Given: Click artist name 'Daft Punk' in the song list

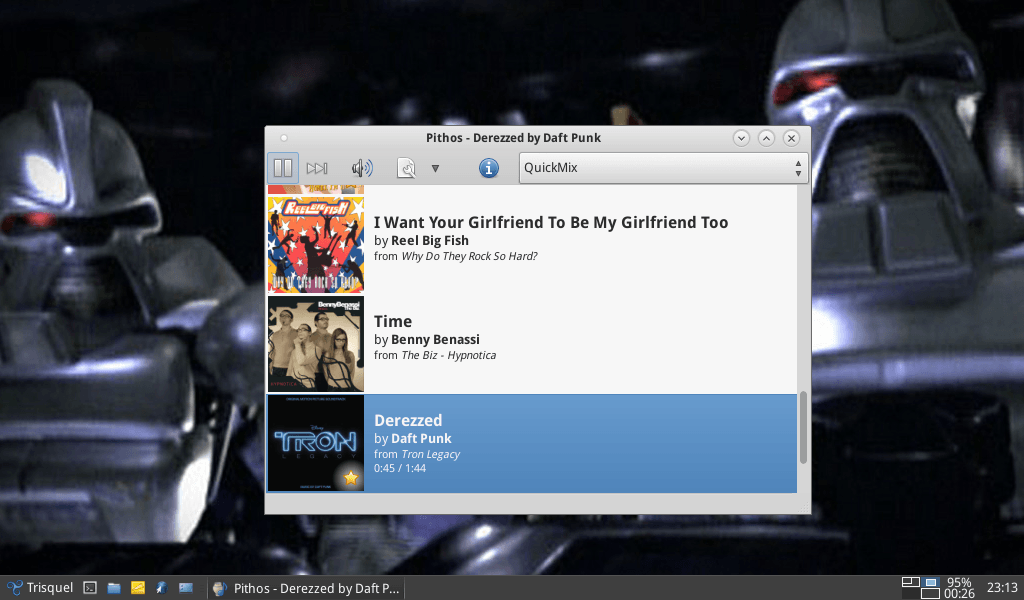Looking at the screenshot, I should (421, 439).
